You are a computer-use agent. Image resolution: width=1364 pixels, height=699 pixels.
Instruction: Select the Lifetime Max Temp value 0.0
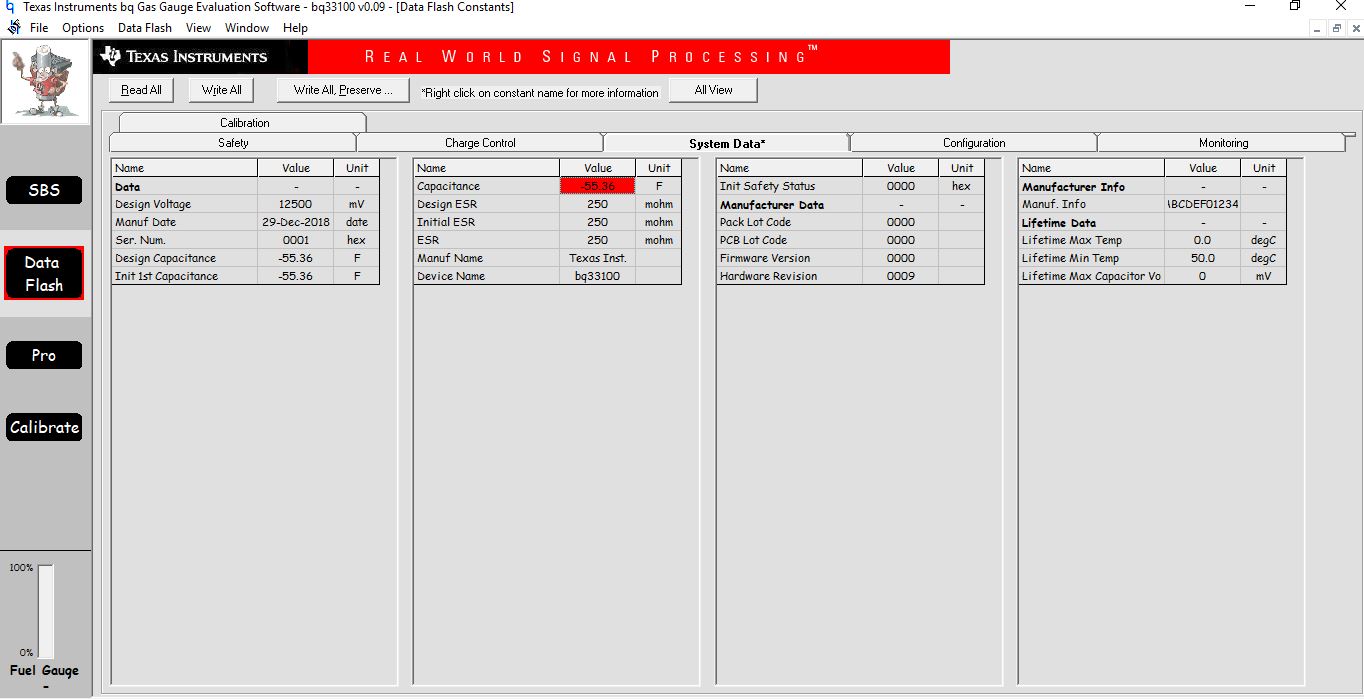1202,240
